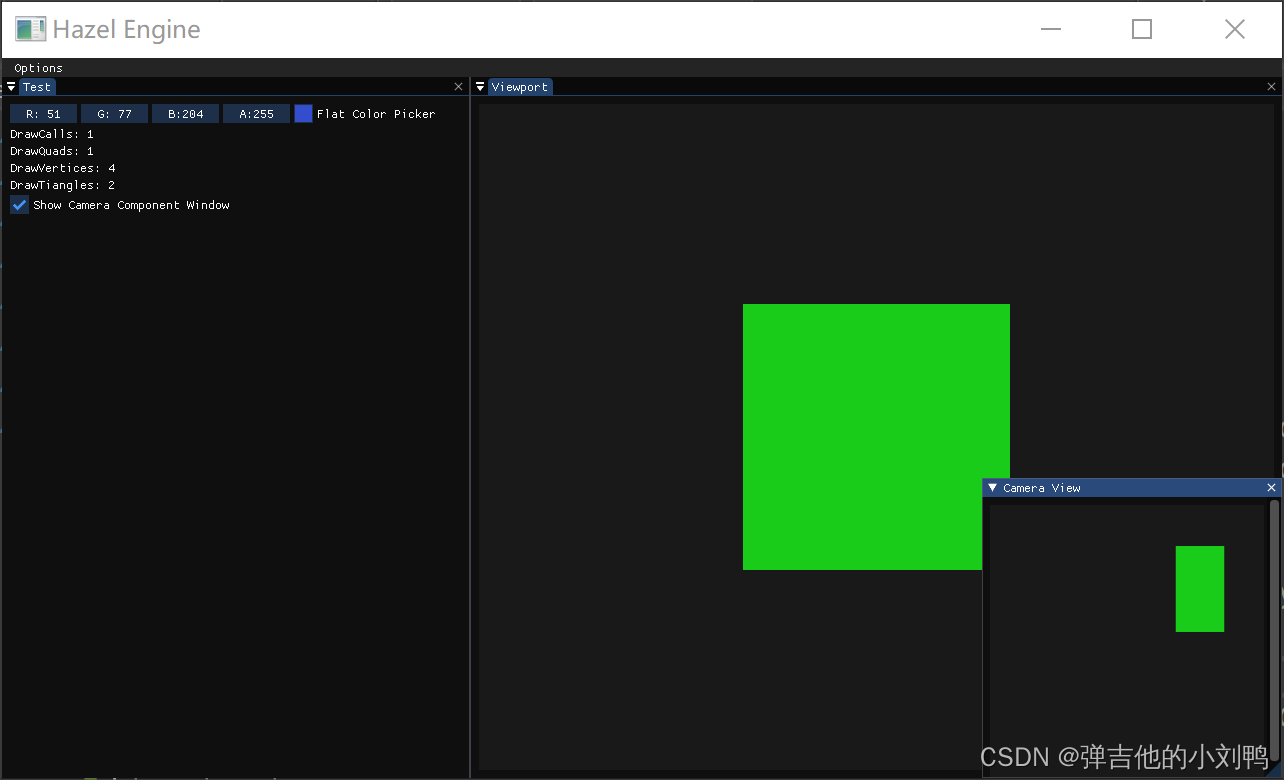
Task: Open the Flat Color Picker swatch
Action: tap(303, 114)
